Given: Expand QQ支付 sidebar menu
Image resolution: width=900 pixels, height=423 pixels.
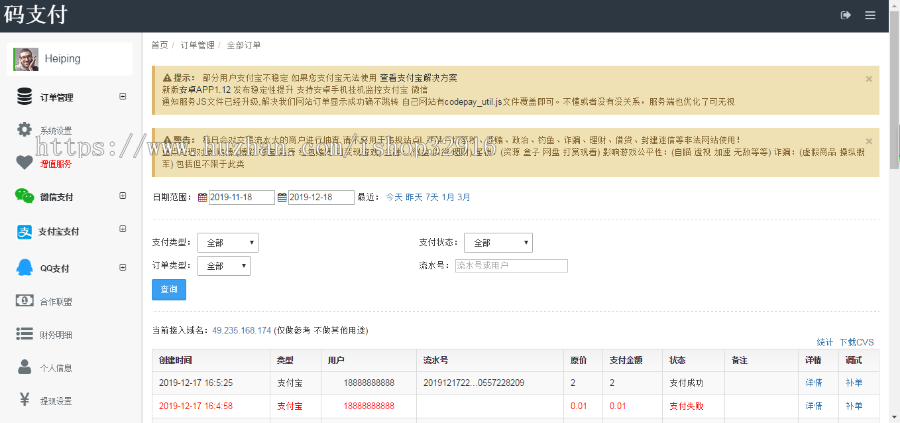Looking at the screenshot, I should pyautogui.click(x=122, y=267).
